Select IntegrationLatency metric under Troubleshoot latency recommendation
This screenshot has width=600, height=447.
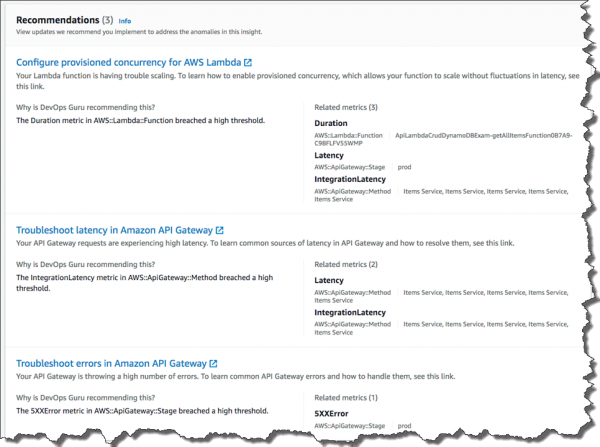click(x=350, y=312)
